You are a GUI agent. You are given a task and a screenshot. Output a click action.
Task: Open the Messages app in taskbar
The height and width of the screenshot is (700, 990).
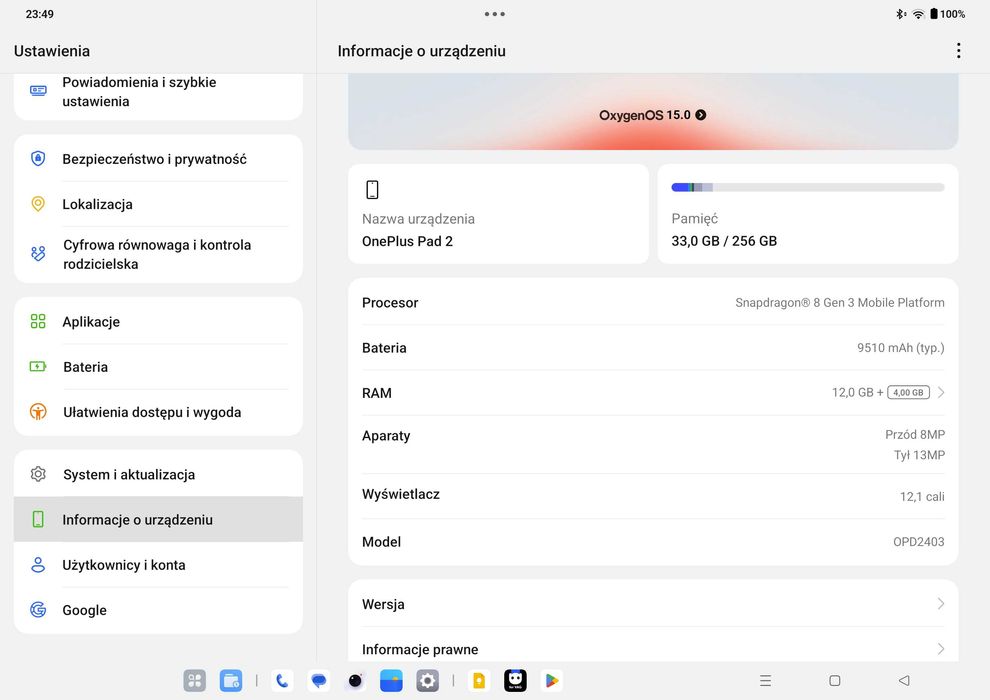click(x=319, y=680)
